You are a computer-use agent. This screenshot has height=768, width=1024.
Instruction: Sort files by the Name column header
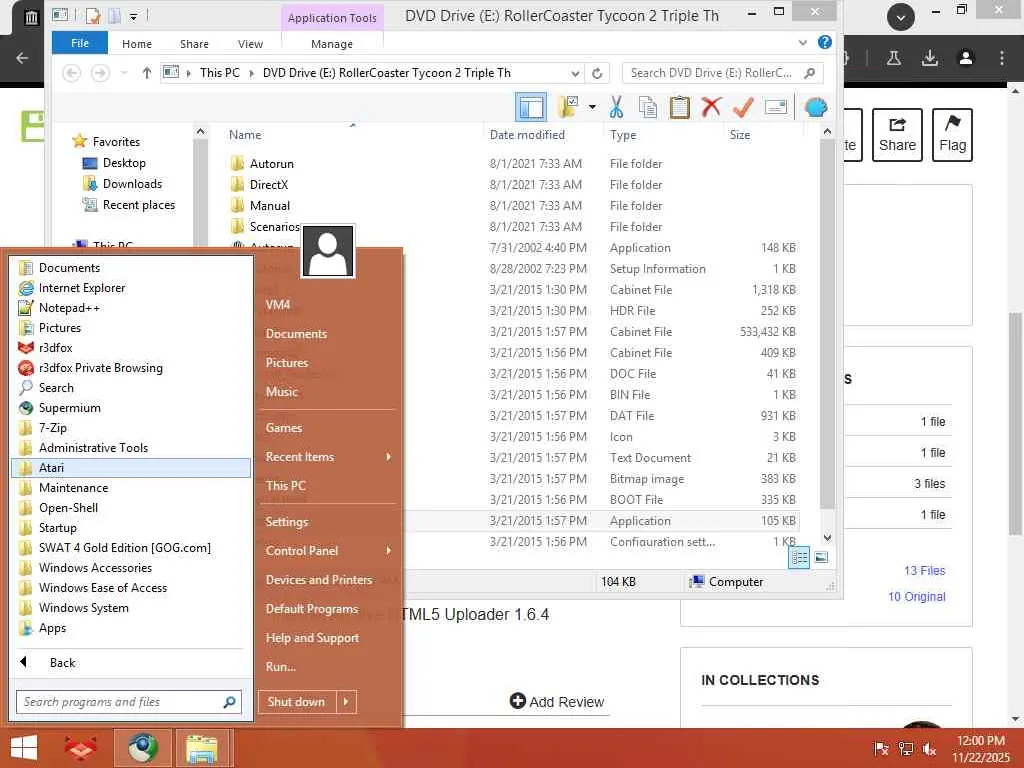tap(245, 135)
